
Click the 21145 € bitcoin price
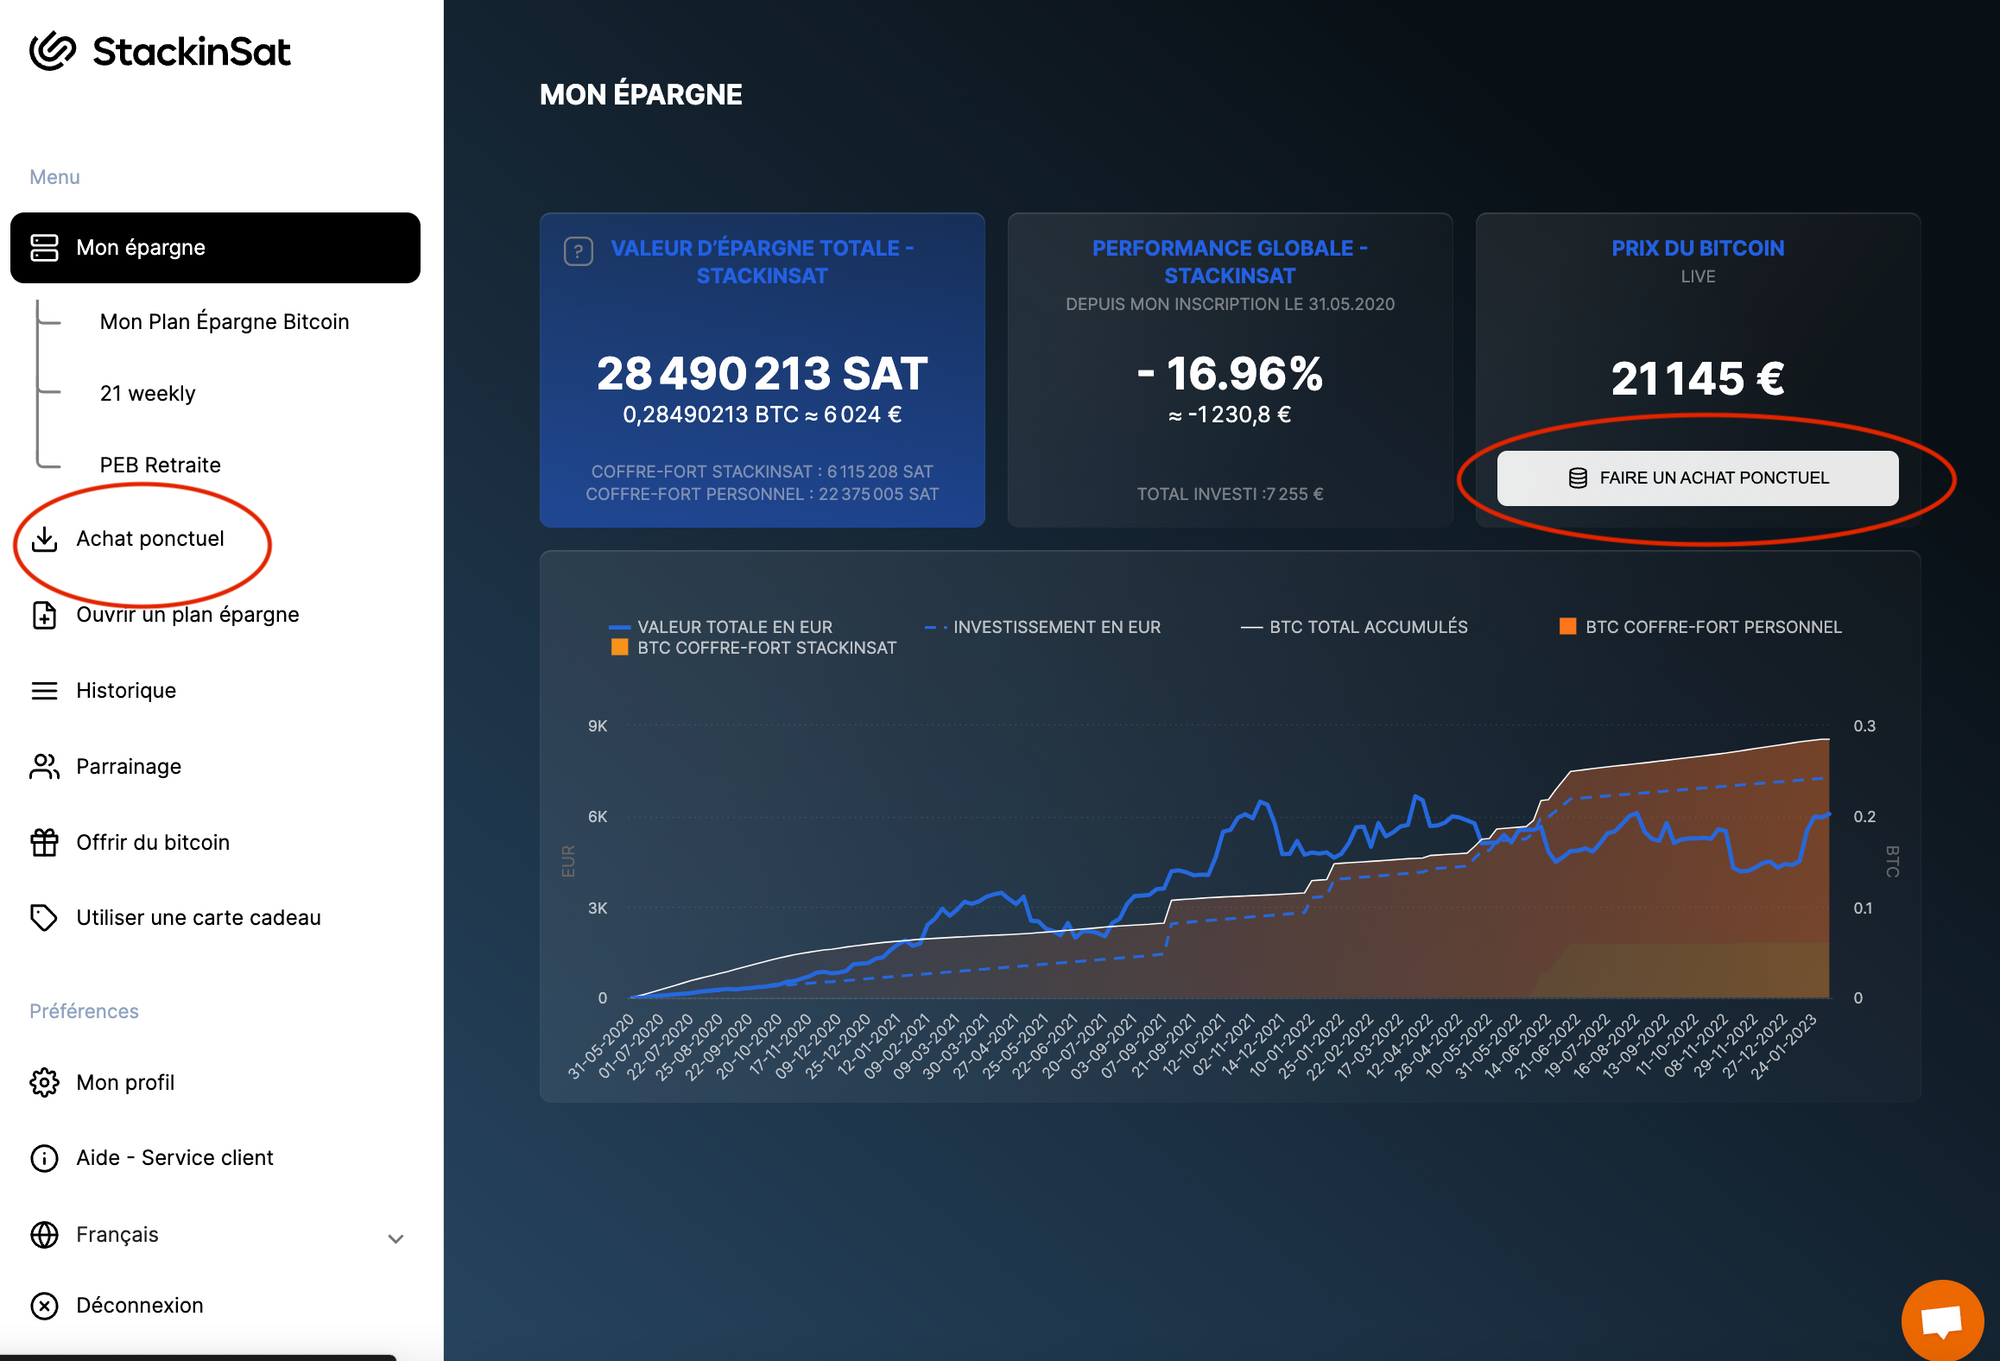pyautogui.click(x=1698, y=379)
